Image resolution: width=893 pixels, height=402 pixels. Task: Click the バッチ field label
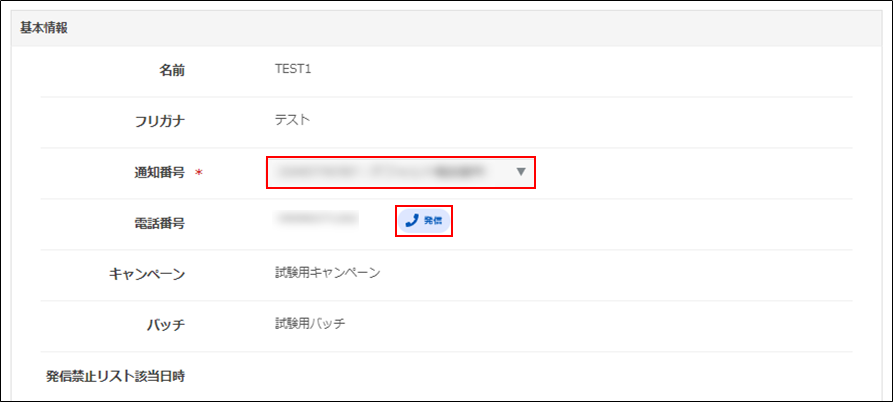[x=165, y=324]
